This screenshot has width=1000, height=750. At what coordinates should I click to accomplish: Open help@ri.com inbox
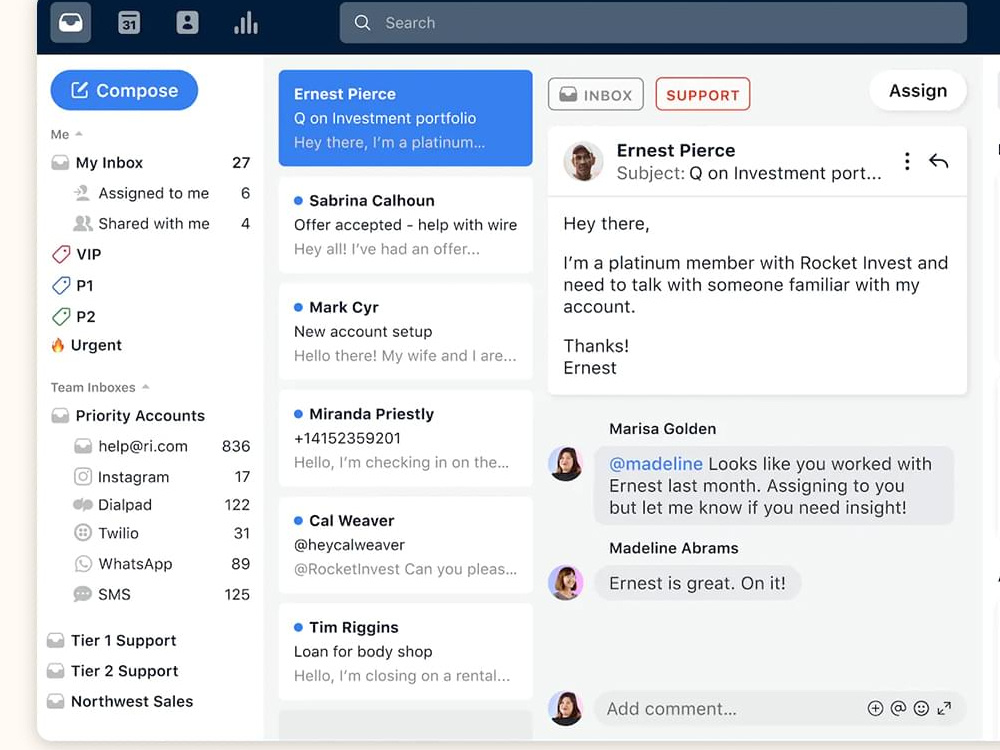(162, 446)
